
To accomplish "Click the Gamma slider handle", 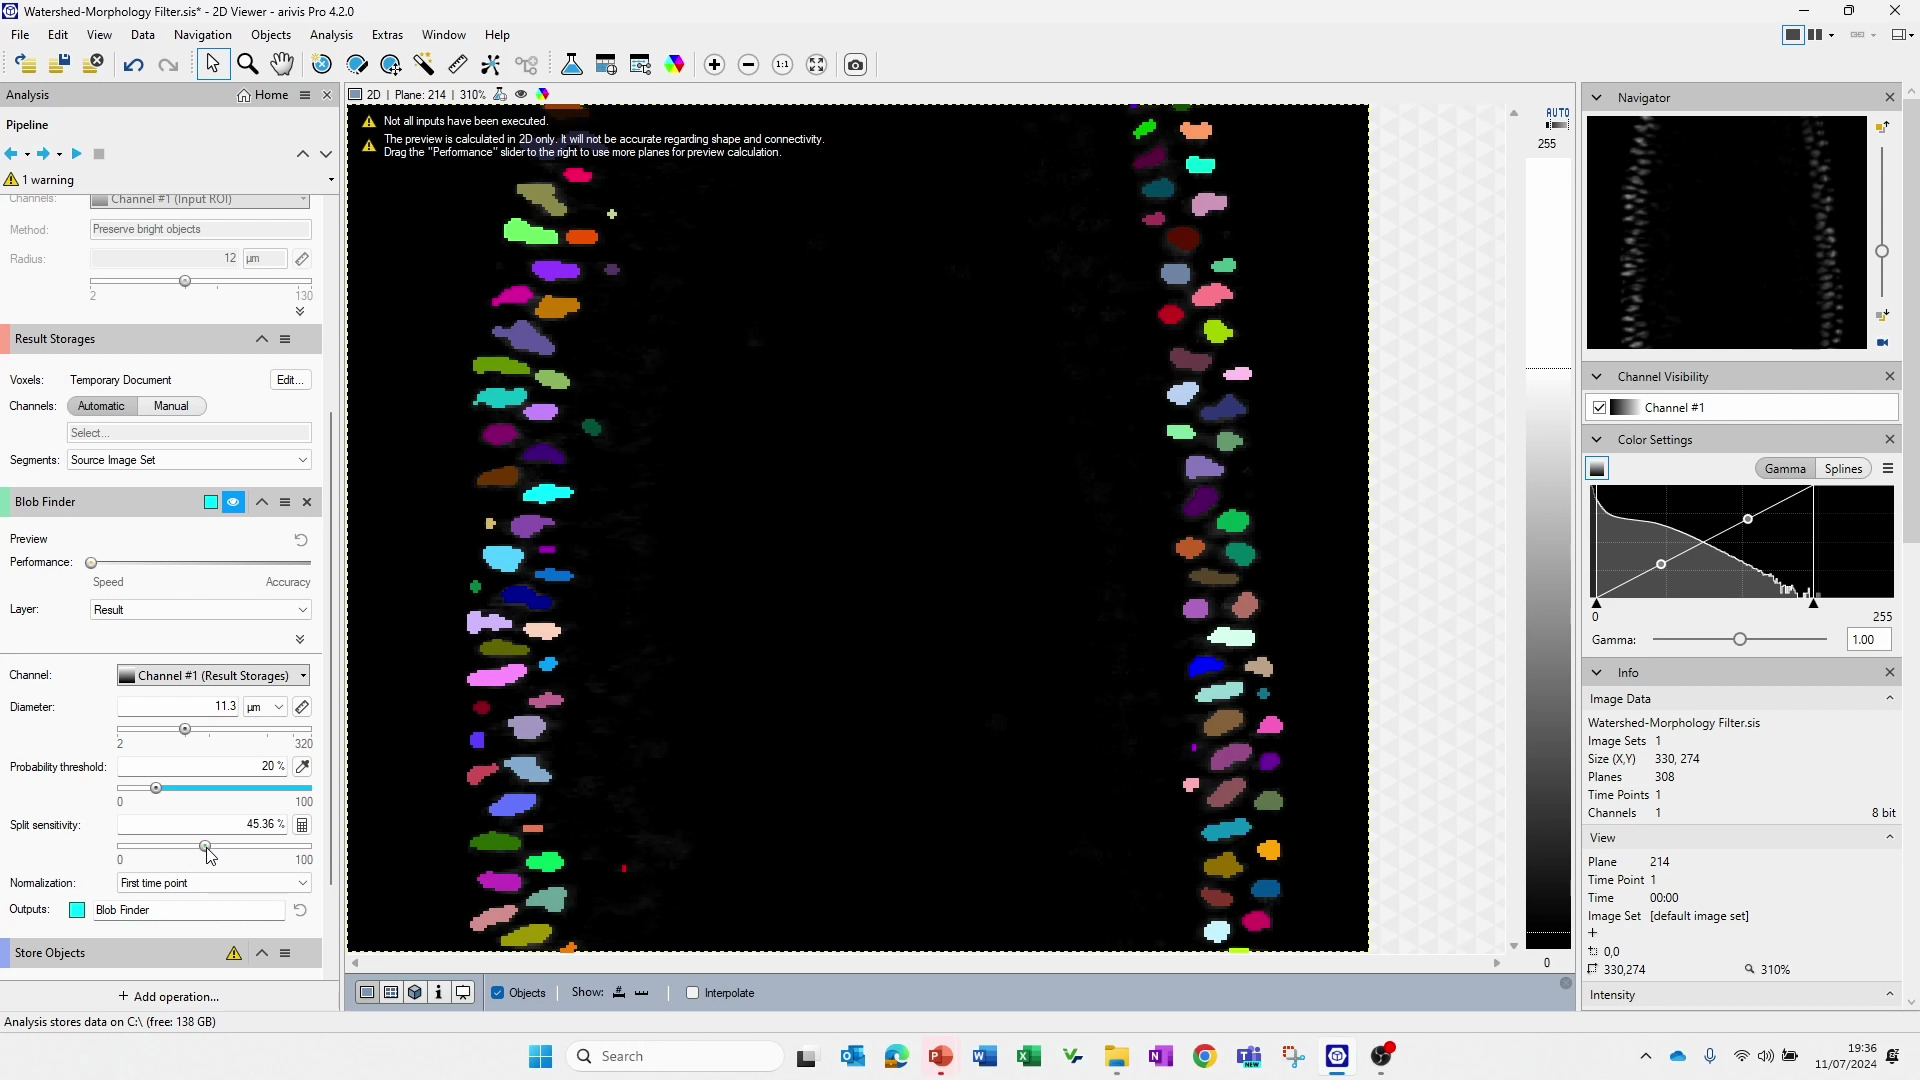I will point(1740,638).
